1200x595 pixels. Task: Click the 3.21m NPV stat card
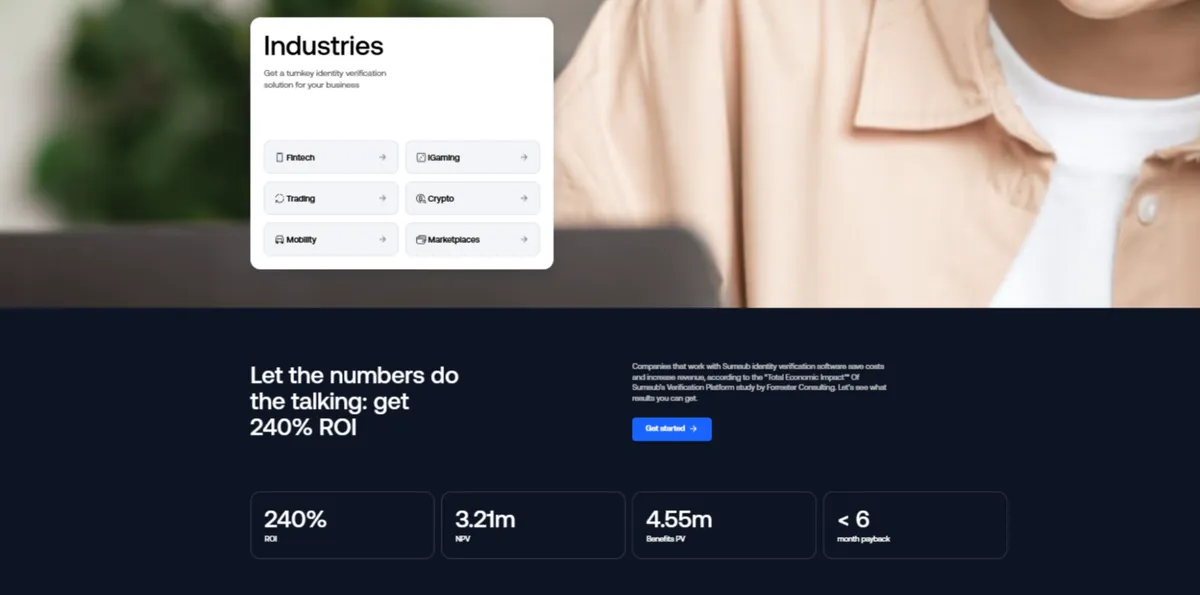pyautogui.click(x=533, y=524)
